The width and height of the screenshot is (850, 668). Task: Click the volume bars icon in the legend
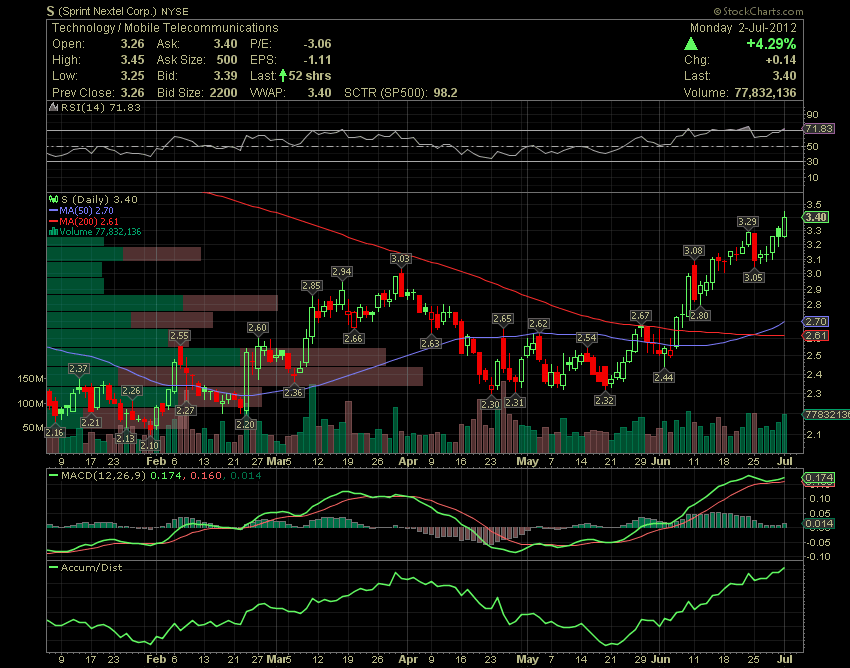[x=53, y=232]
